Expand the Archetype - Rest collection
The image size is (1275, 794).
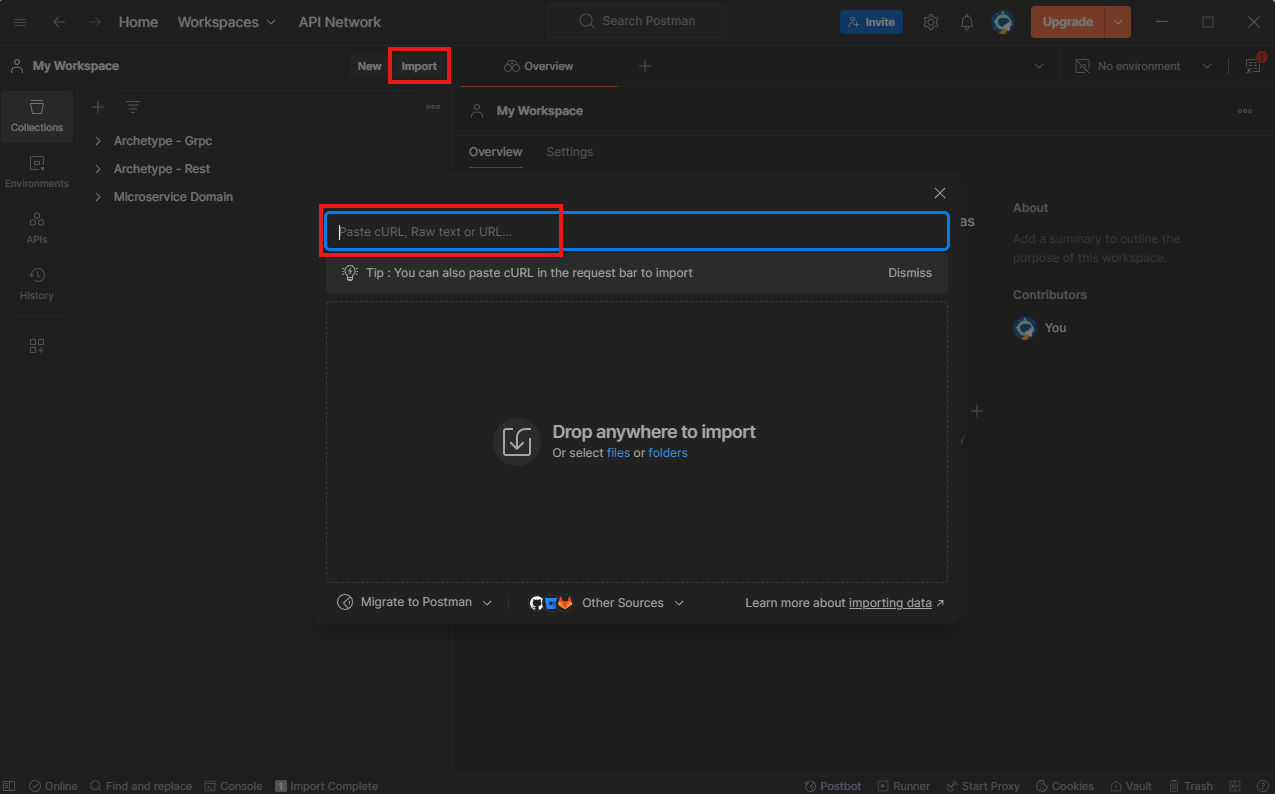coord(98,169)
